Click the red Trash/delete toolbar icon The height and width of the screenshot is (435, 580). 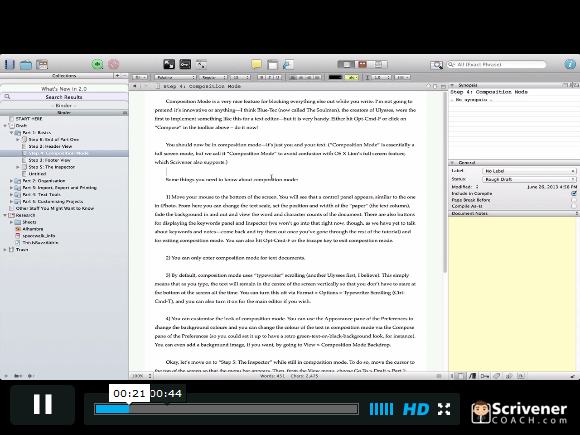coord(114,64)
